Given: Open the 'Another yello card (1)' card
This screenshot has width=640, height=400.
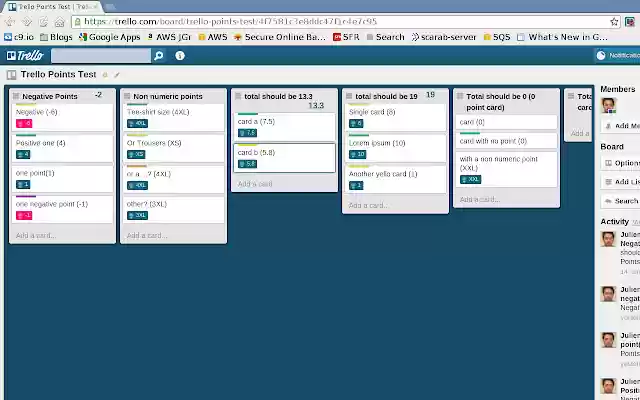Looking at the screenshot, I should (395, 180).
